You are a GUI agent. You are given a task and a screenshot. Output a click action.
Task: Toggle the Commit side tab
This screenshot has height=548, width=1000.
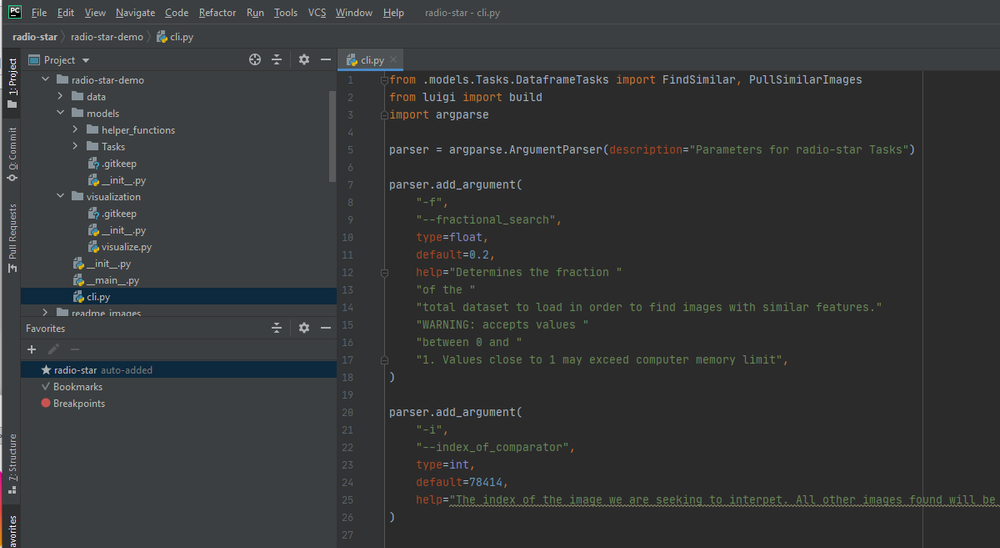pyautogui.click(x=11, y=154)
